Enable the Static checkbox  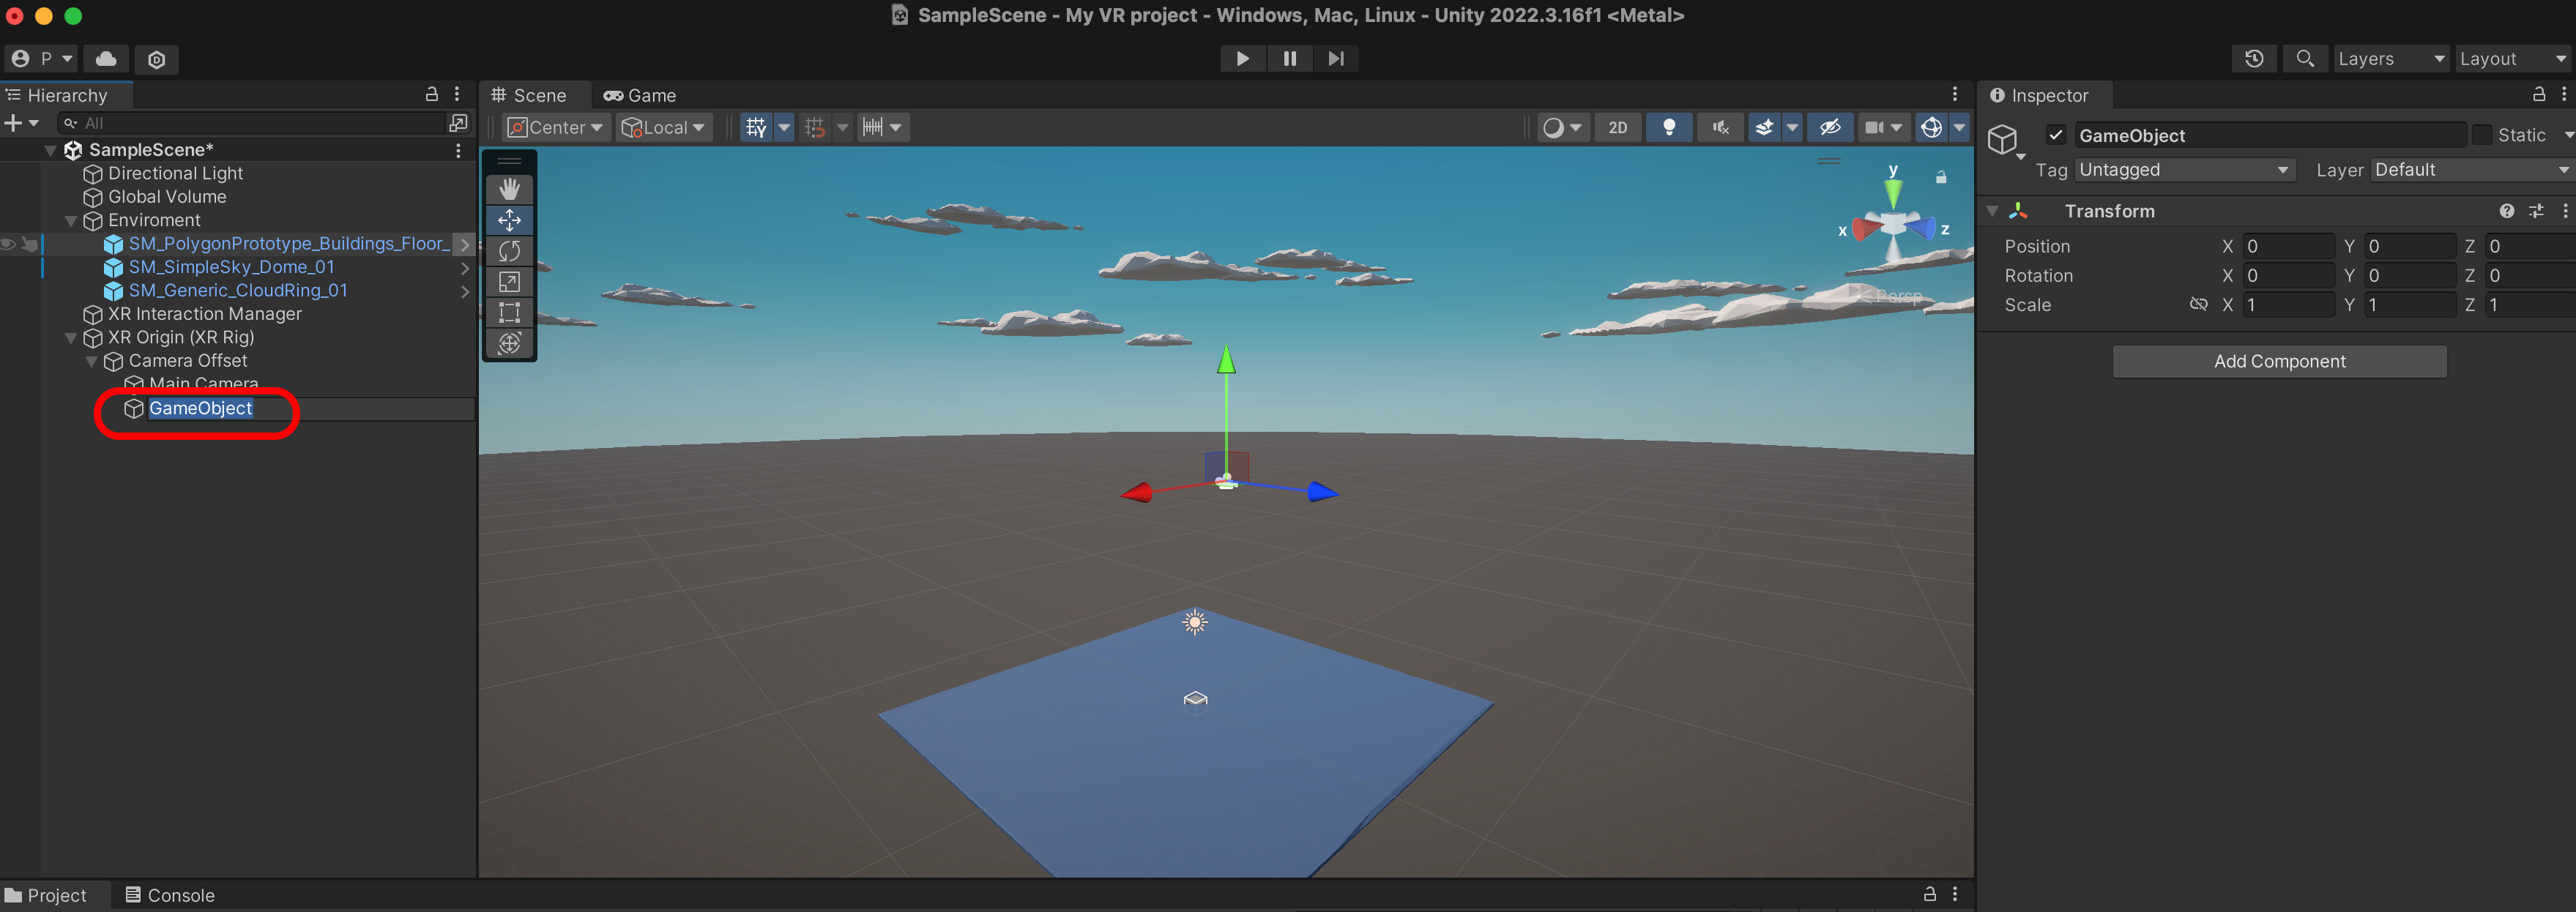(x=2482, y=135)
